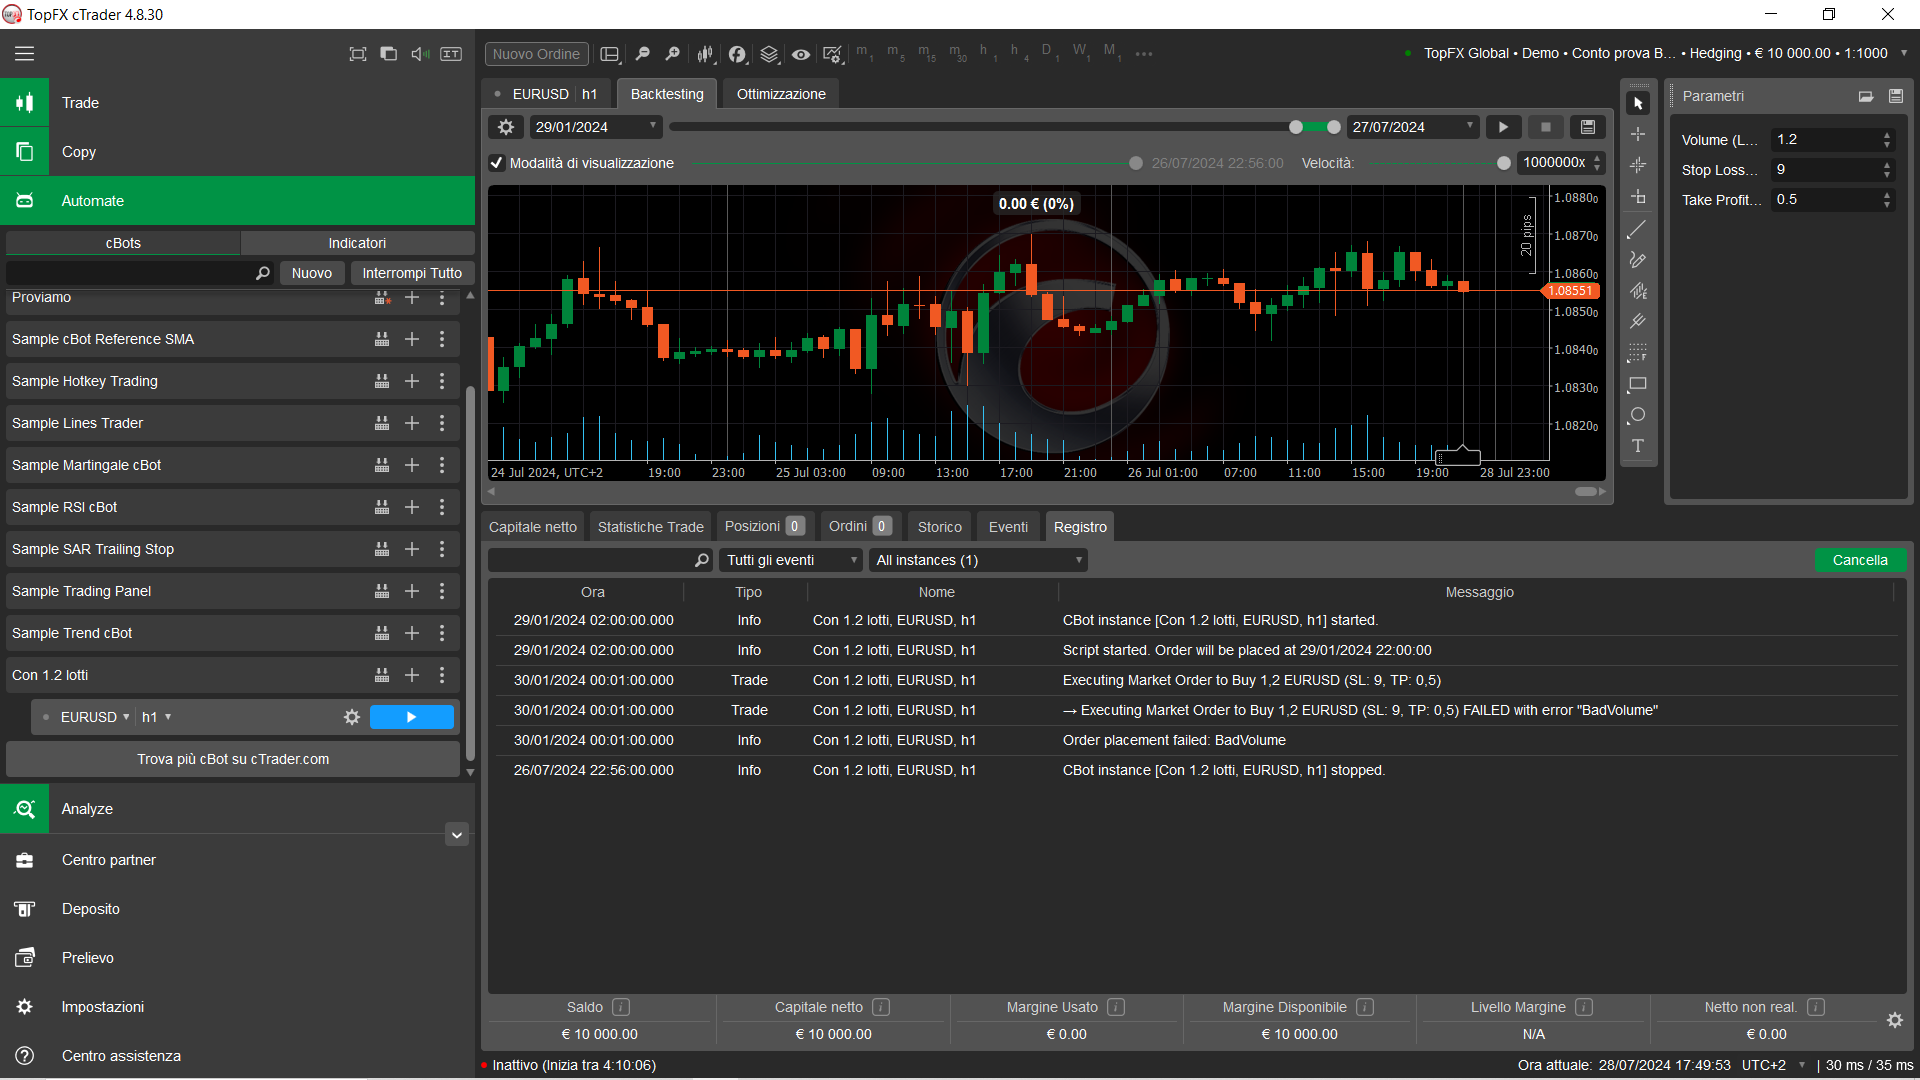Start backtesting with the play button
Viewport: 1920px width, 1080px height.
tap(1503, 127)
